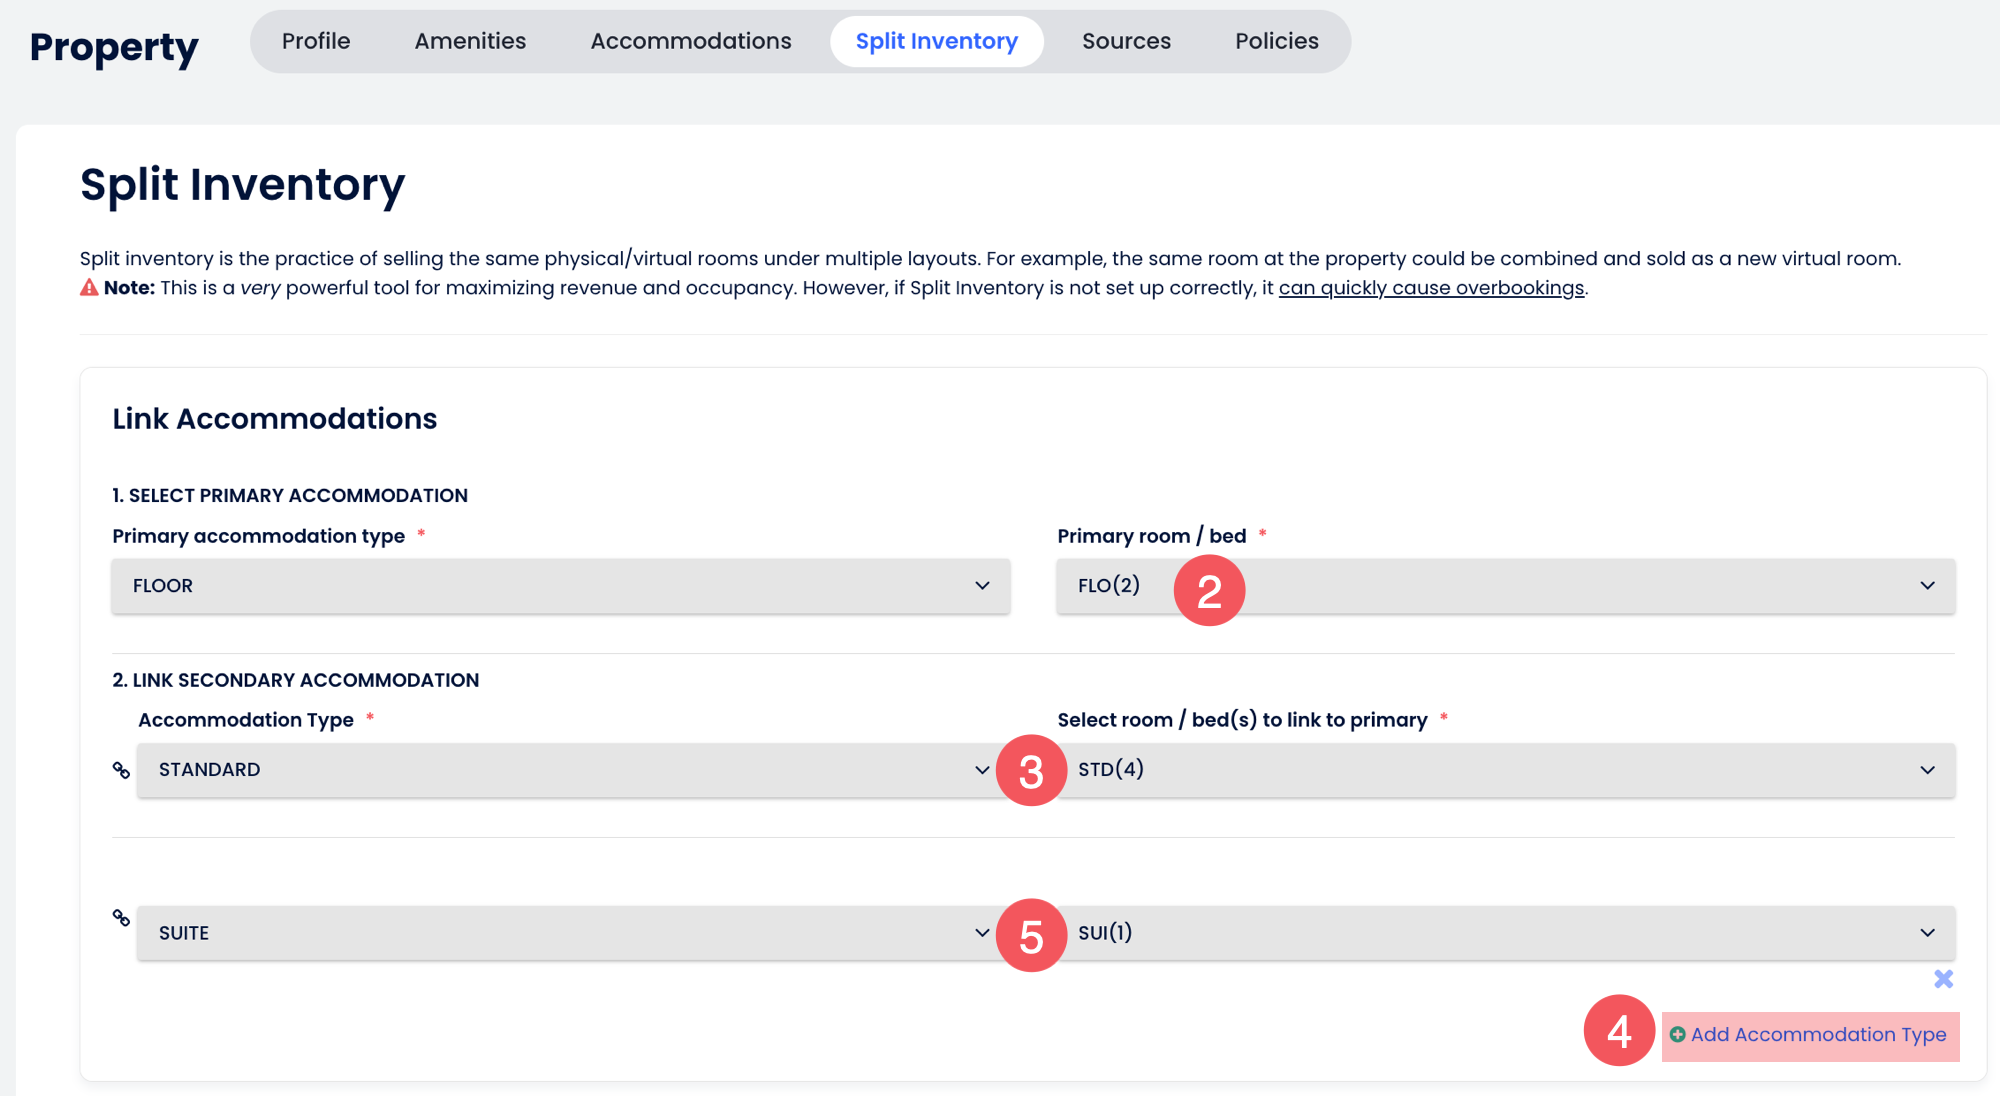Remove SUITE row with blue X icon
The image size is (2000, 1096).
pos(1943,979)
